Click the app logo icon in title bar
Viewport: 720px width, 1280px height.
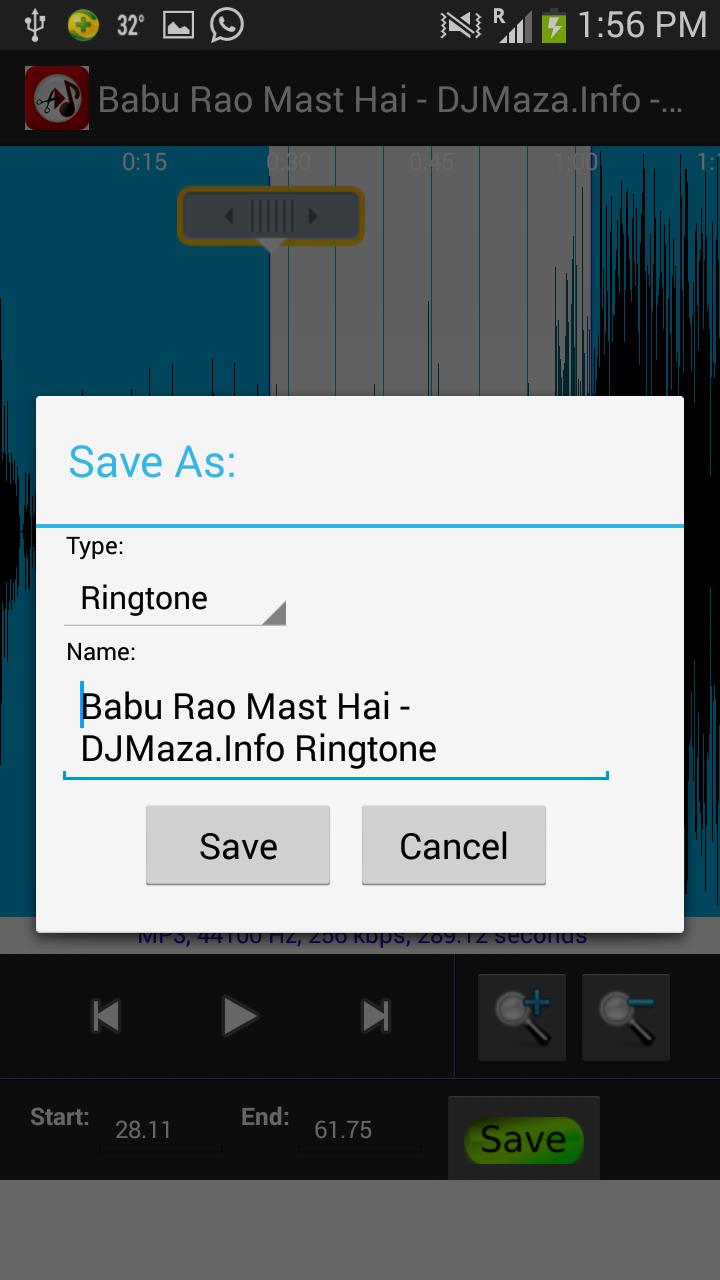(57, 98)
